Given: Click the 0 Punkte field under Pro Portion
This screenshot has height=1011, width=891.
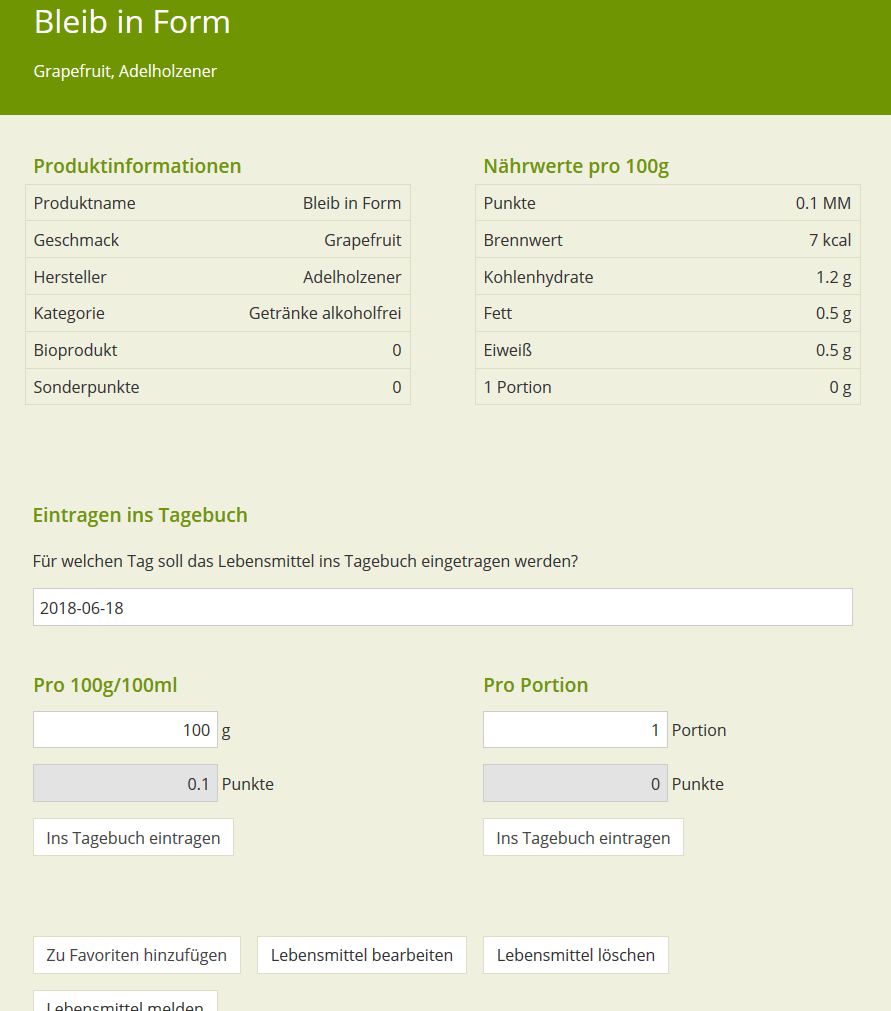Looking at the screenshot, I should 575,783.
